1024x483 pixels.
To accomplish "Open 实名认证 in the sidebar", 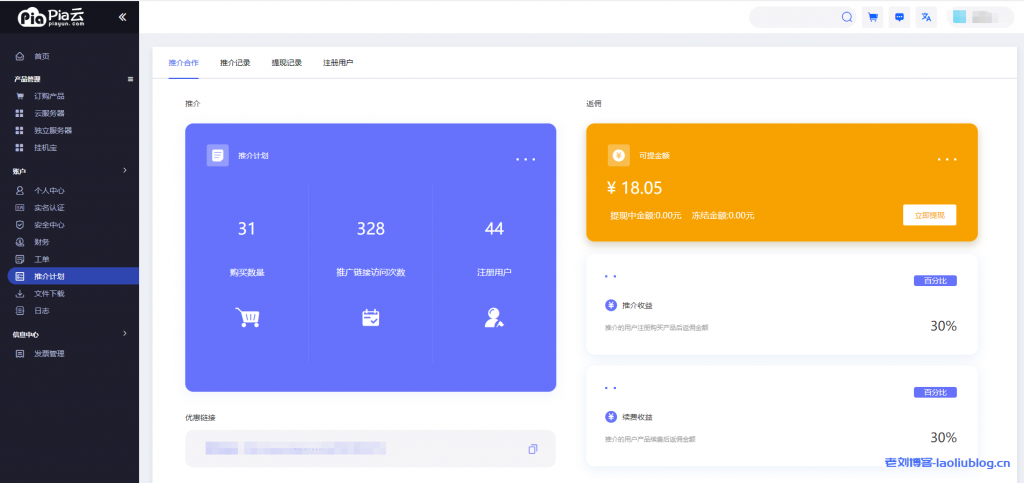I will tap(49, 207).
